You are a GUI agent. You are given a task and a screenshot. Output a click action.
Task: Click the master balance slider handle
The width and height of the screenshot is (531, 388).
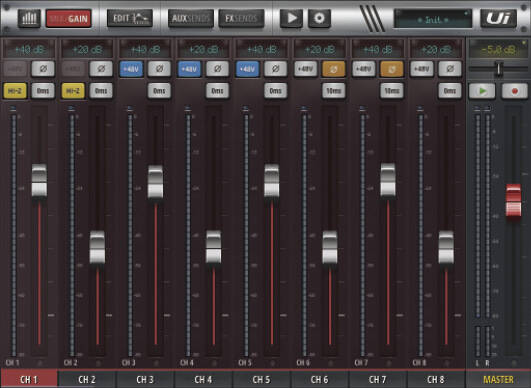498,69
